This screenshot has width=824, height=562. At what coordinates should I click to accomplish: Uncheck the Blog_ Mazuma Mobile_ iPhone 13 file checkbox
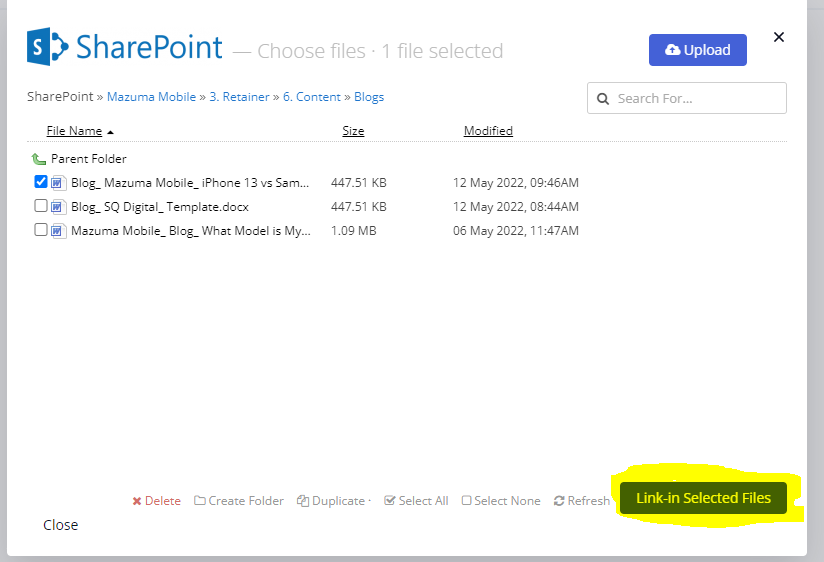tap(40, 181)
